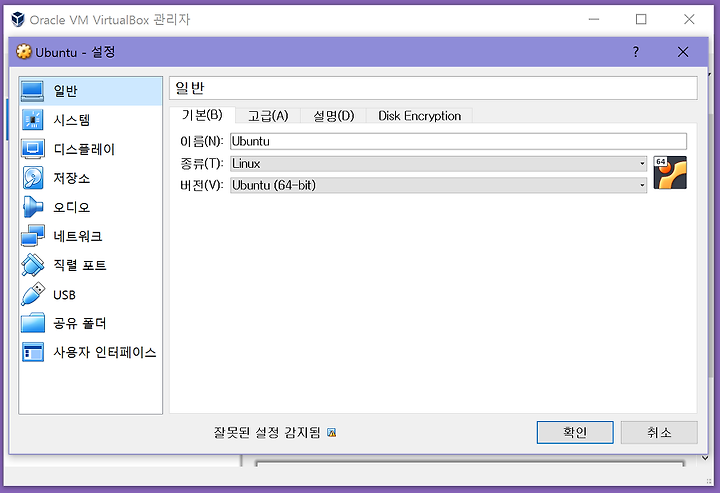Switch to the 기본(B) tab
Viewport: 720px width, 493px height.
pyautogui.click(x=202, y=115)
